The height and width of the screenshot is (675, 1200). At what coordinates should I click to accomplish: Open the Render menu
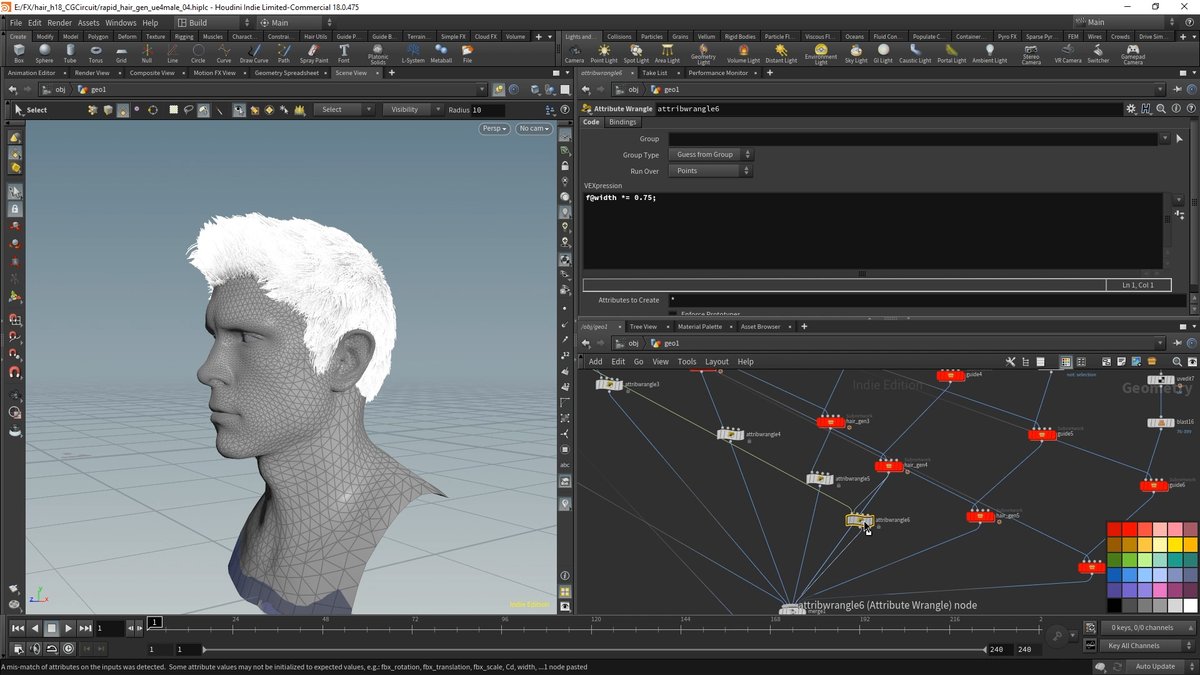click(59, 22)
